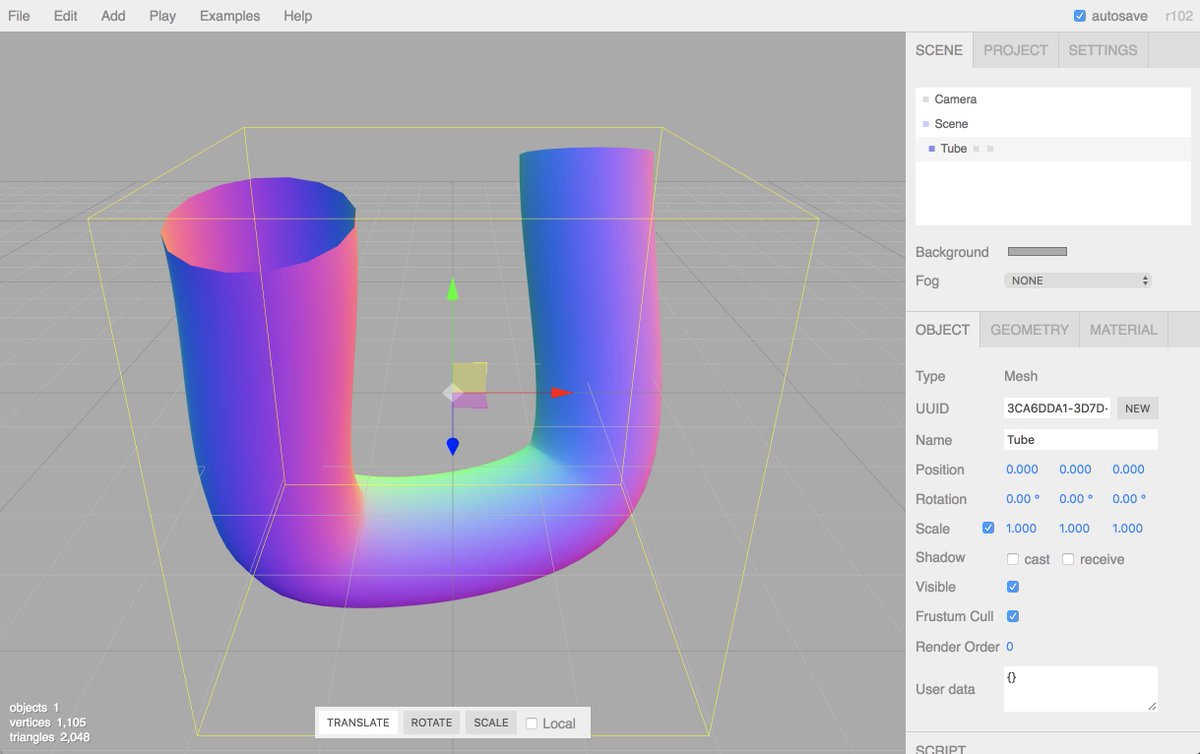This screenshot has width=1200, height=754.
Task: Switch to the GEOMETRY tab
Action: (x=1029, y=329)
